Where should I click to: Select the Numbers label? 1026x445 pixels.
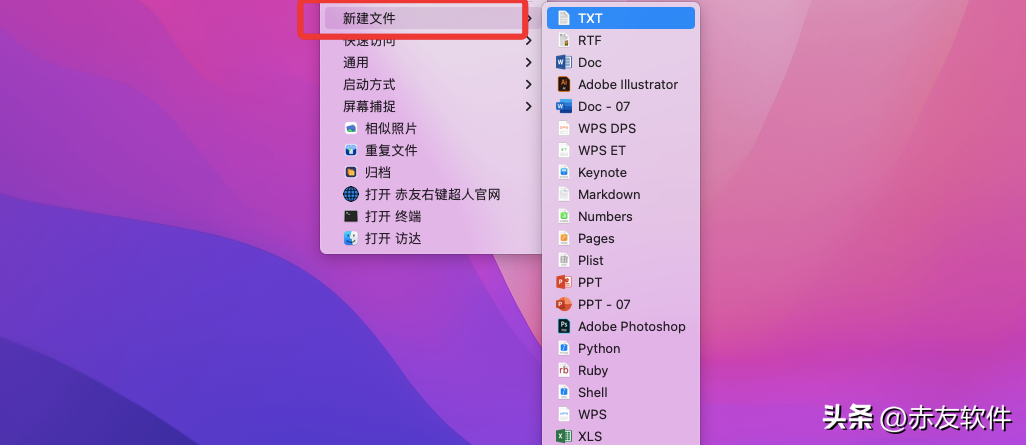pos(605,216)
